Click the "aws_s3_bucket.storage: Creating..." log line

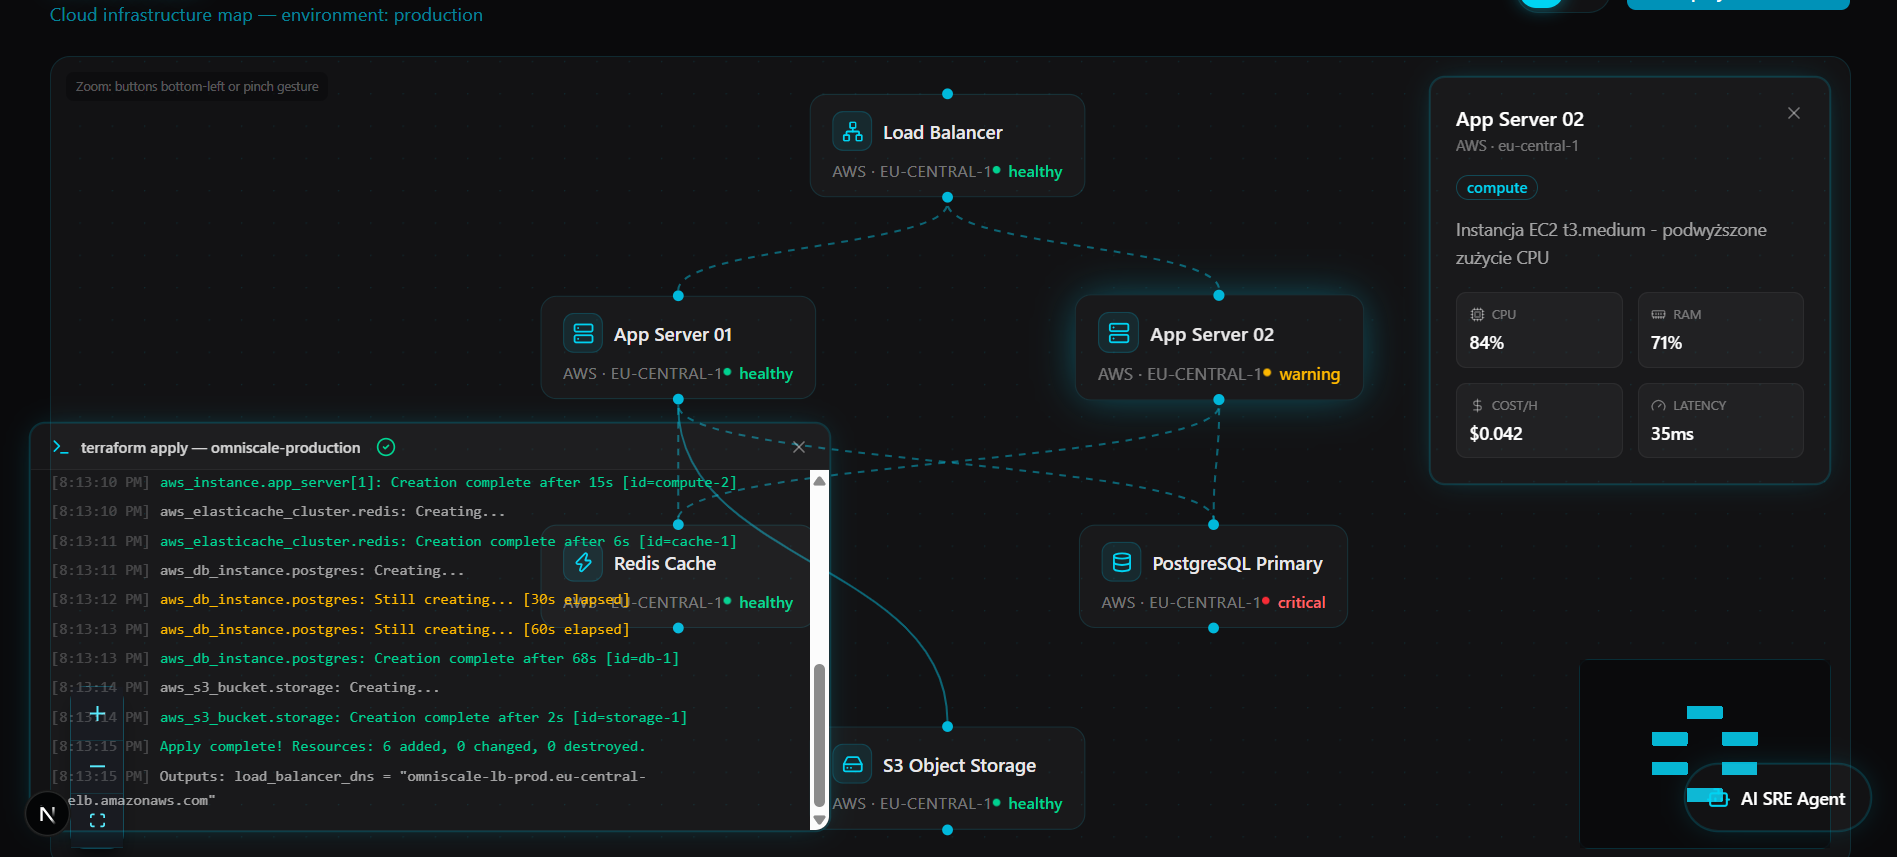click(299, 687)
